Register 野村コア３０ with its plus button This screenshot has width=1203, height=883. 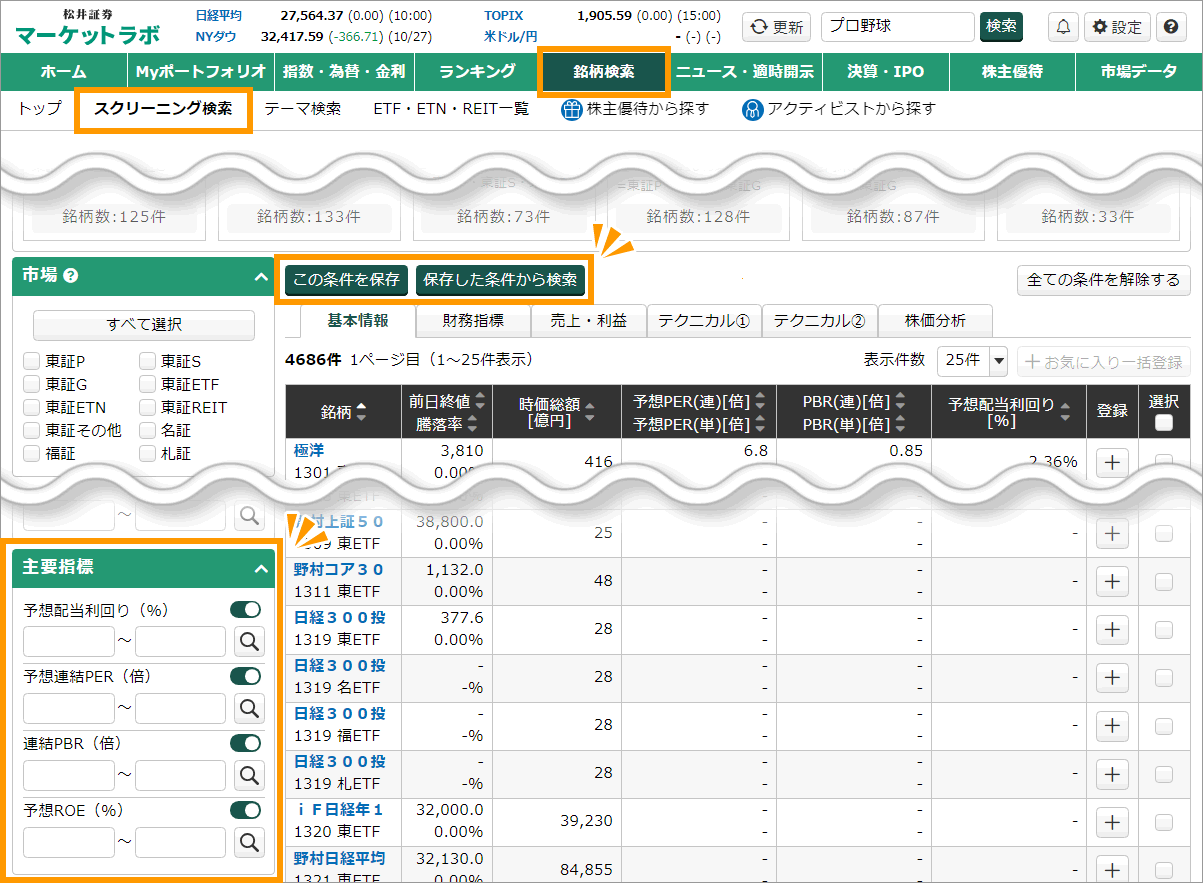(1112, 582)
